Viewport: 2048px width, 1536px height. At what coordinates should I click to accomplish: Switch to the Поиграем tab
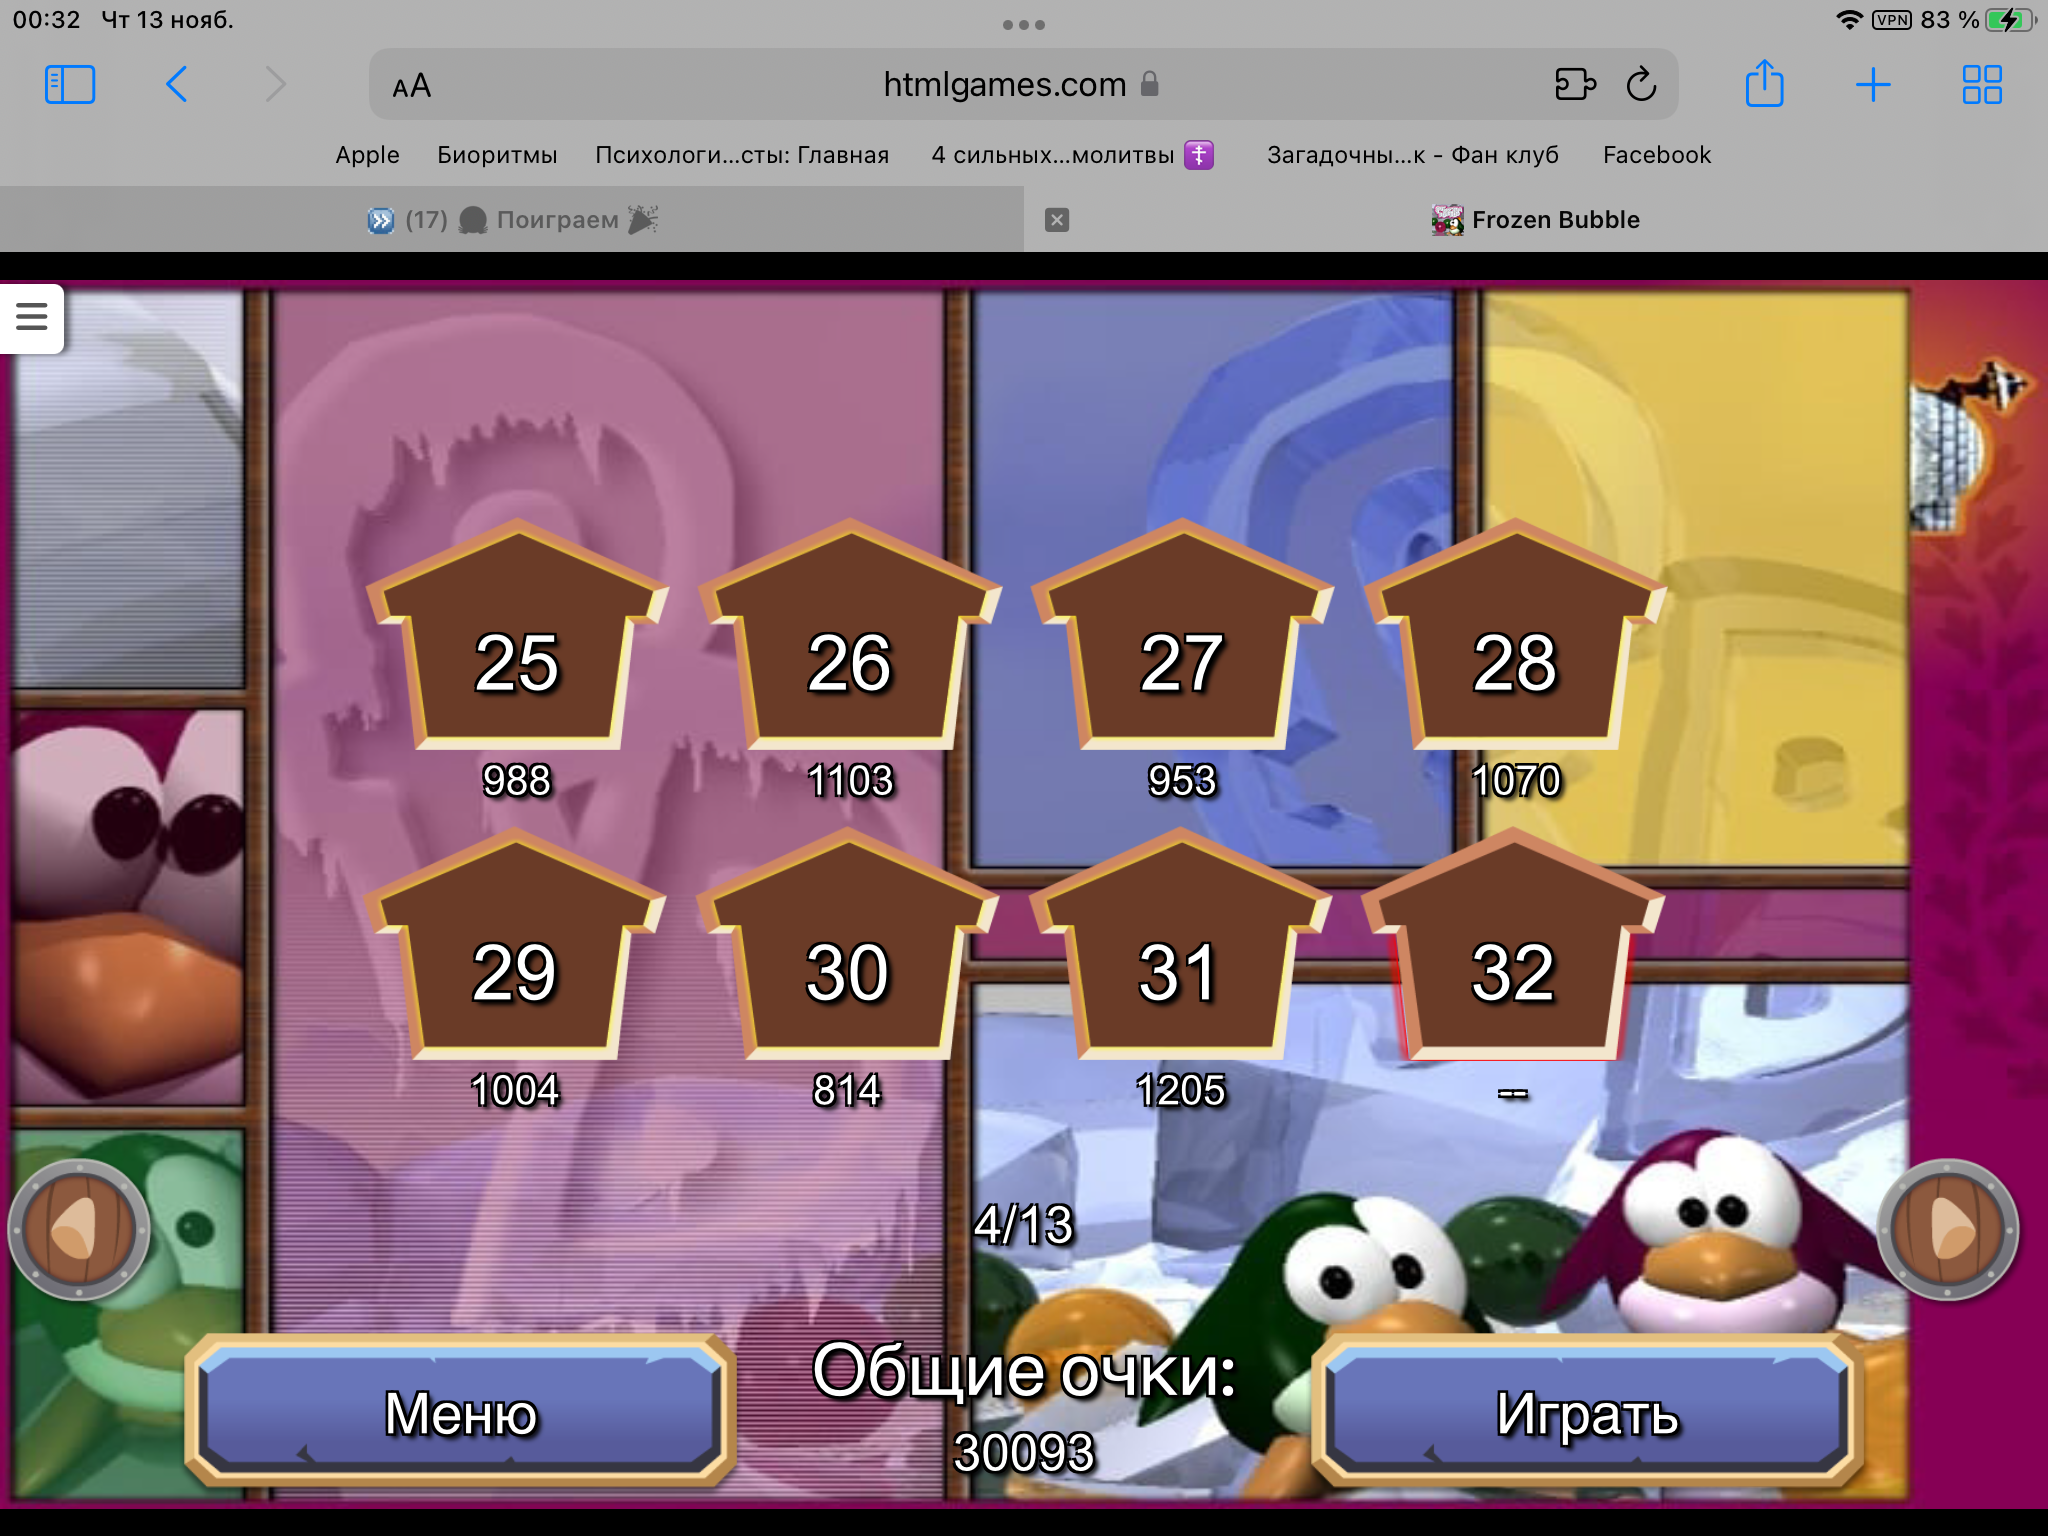(512, 220)
